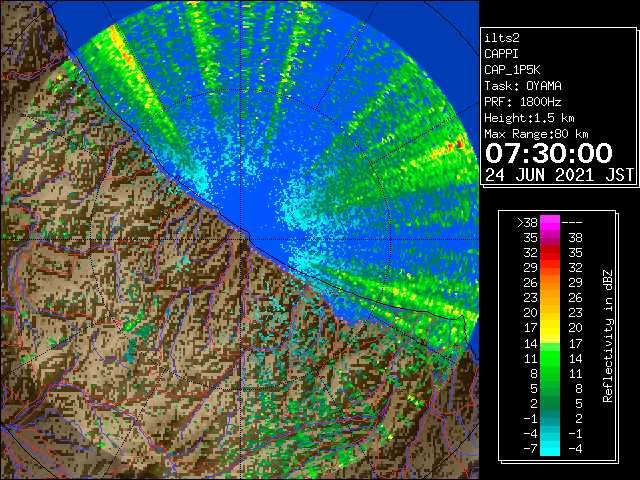The width and height of the screenshot is (640, 480).
Task: Click the 07:30:00 timestamp
Action: coord(549,153)
